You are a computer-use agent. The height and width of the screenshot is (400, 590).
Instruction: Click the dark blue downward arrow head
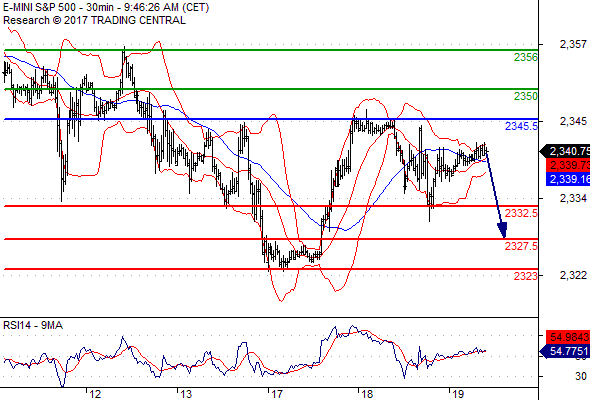pyautogui.click(x=502, y=230)
